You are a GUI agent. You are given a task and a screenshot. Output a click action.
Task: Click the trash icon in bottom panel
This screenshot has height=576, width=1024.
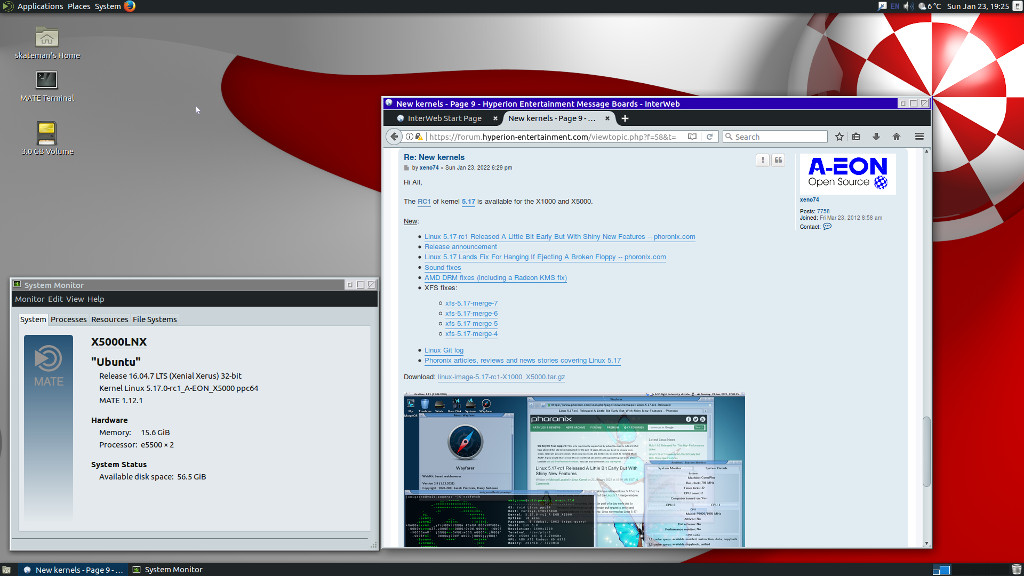point(1016,569)
